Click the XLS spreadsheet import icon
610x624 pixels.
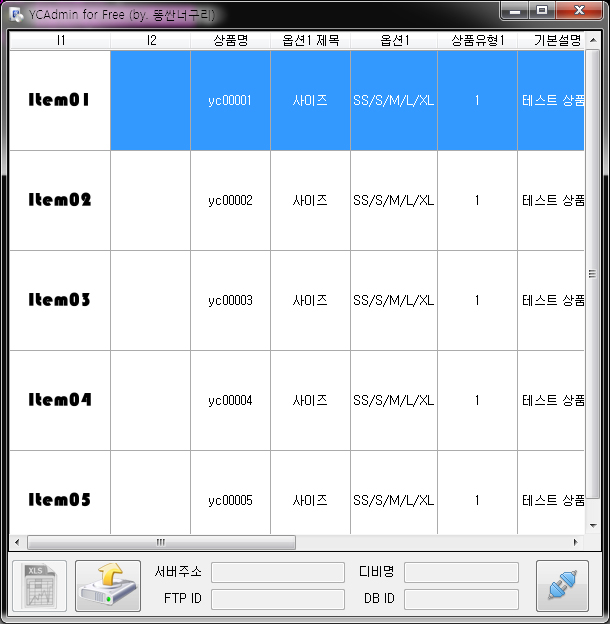click(x=39, y=586)
